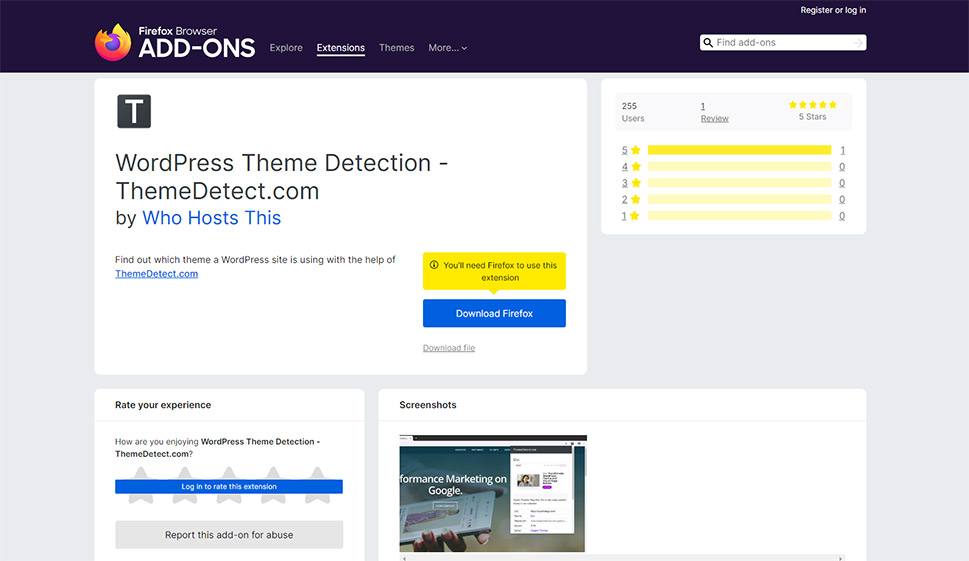Select the fourth rating star

[273, 486]
